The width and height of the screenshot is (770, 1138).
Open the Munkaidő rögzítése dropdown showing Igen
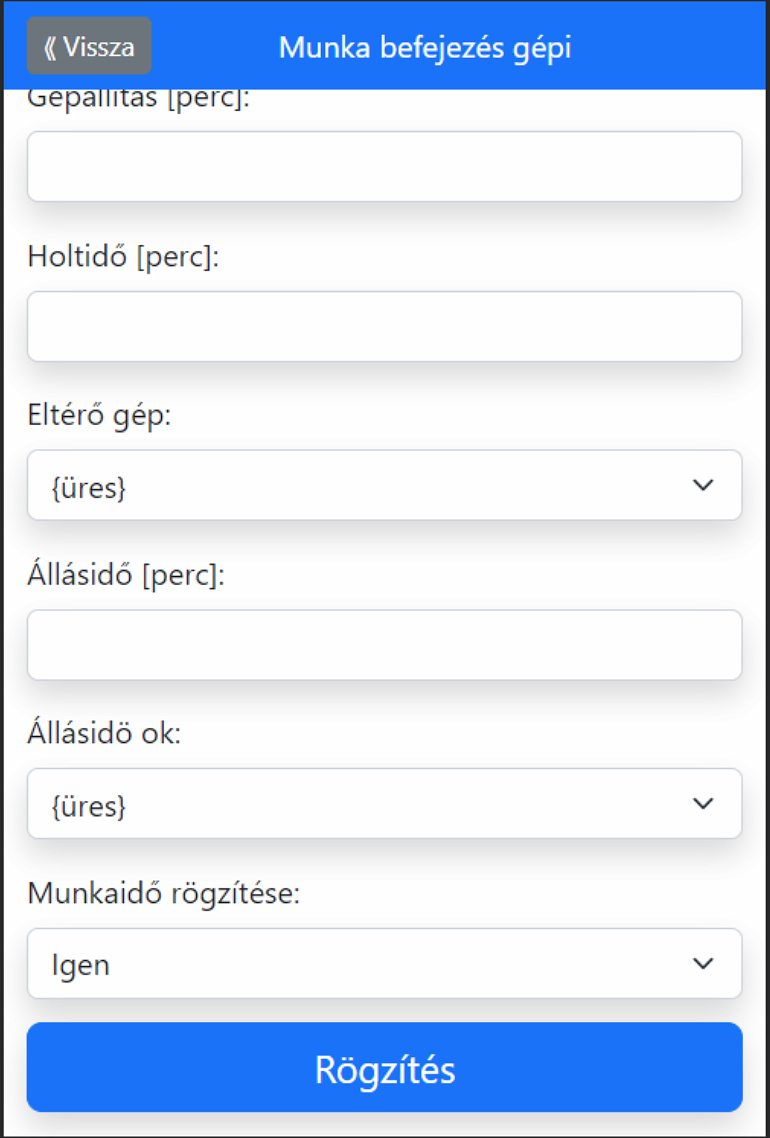[384, 963]
